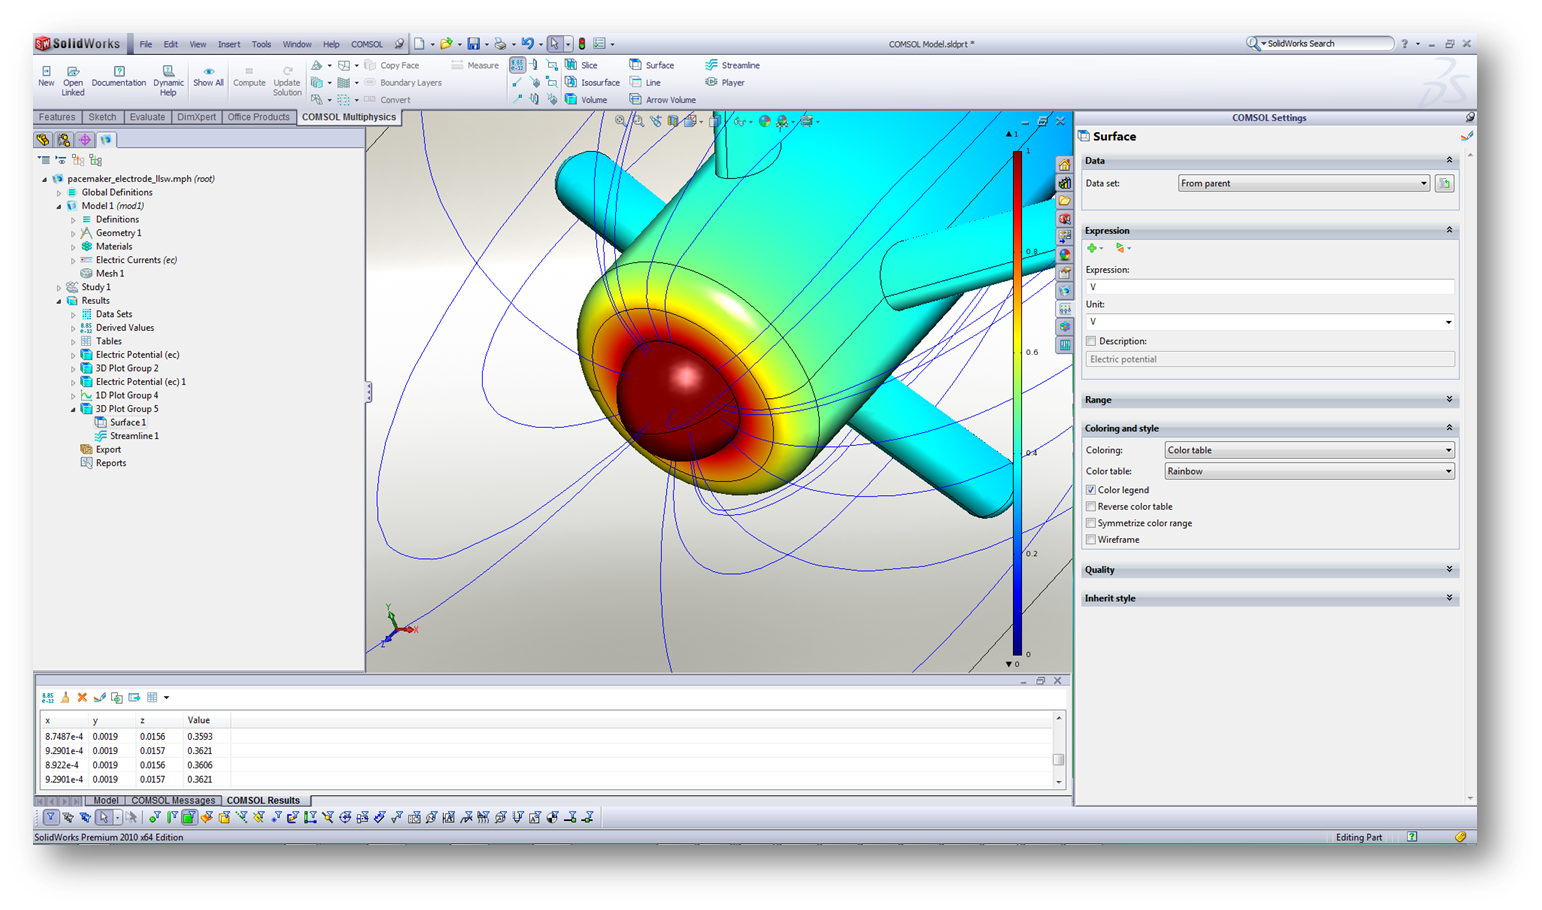1542x910 pixels.
Task: Click the Dynamic Help icon
Action: (x=168, y=81)
